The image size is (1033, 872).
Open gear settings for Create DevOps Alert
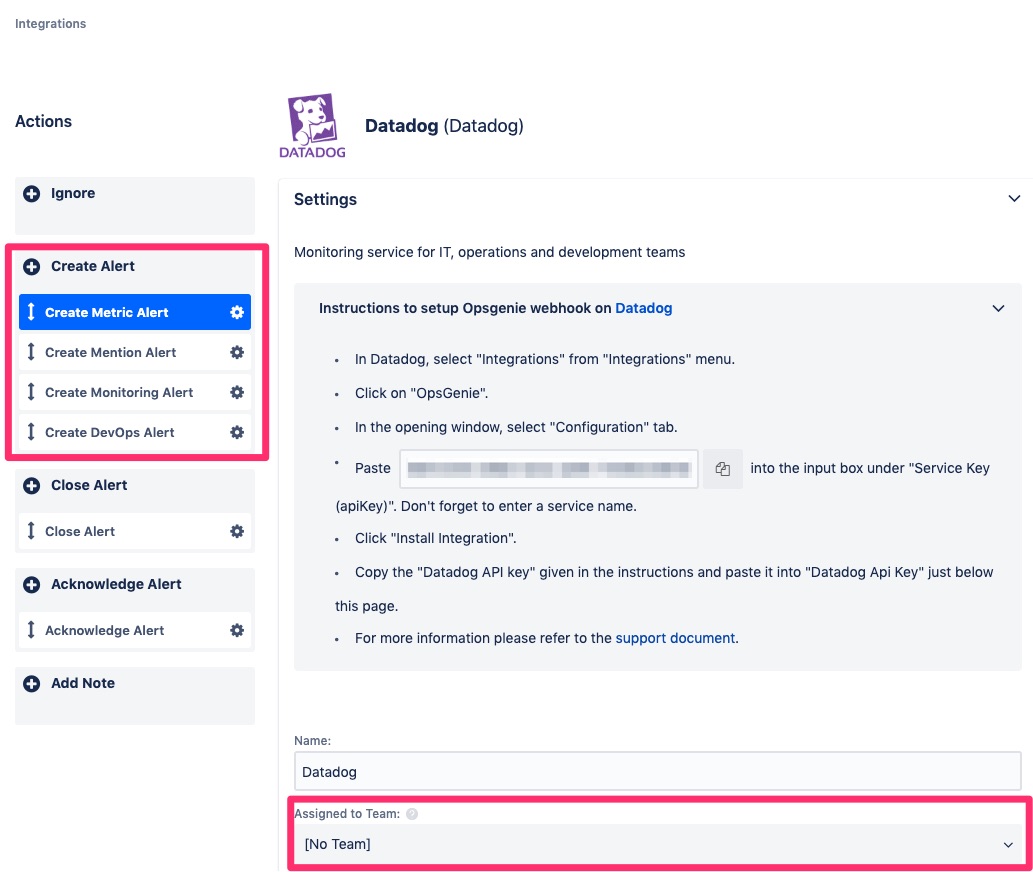click(237, 433)
